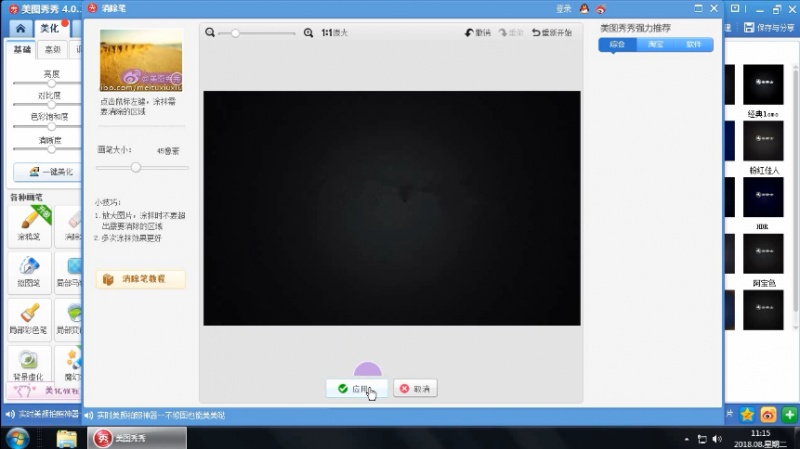Click the 美图秀秀 taskbar button

pos(137,438)
